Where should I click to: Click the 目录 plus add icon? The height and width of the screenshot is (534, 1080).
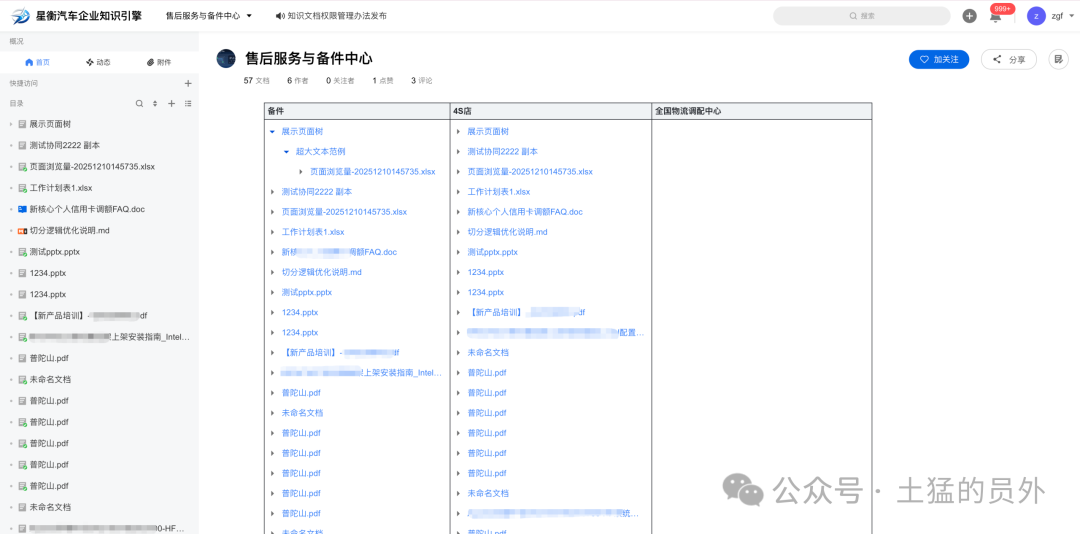(x=172, y=103)
